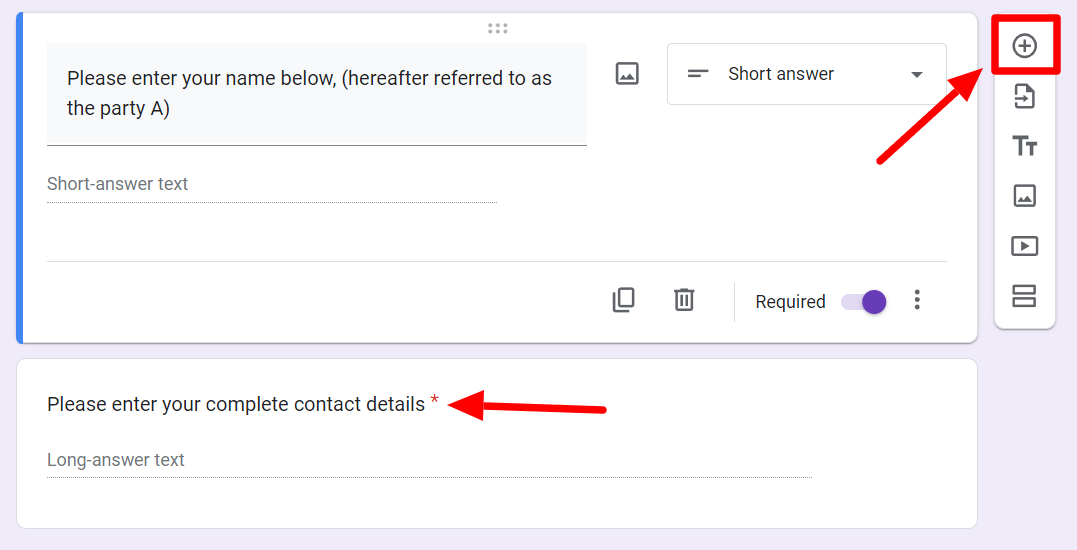Open the Short answer type dropdown

pos(806,74)
